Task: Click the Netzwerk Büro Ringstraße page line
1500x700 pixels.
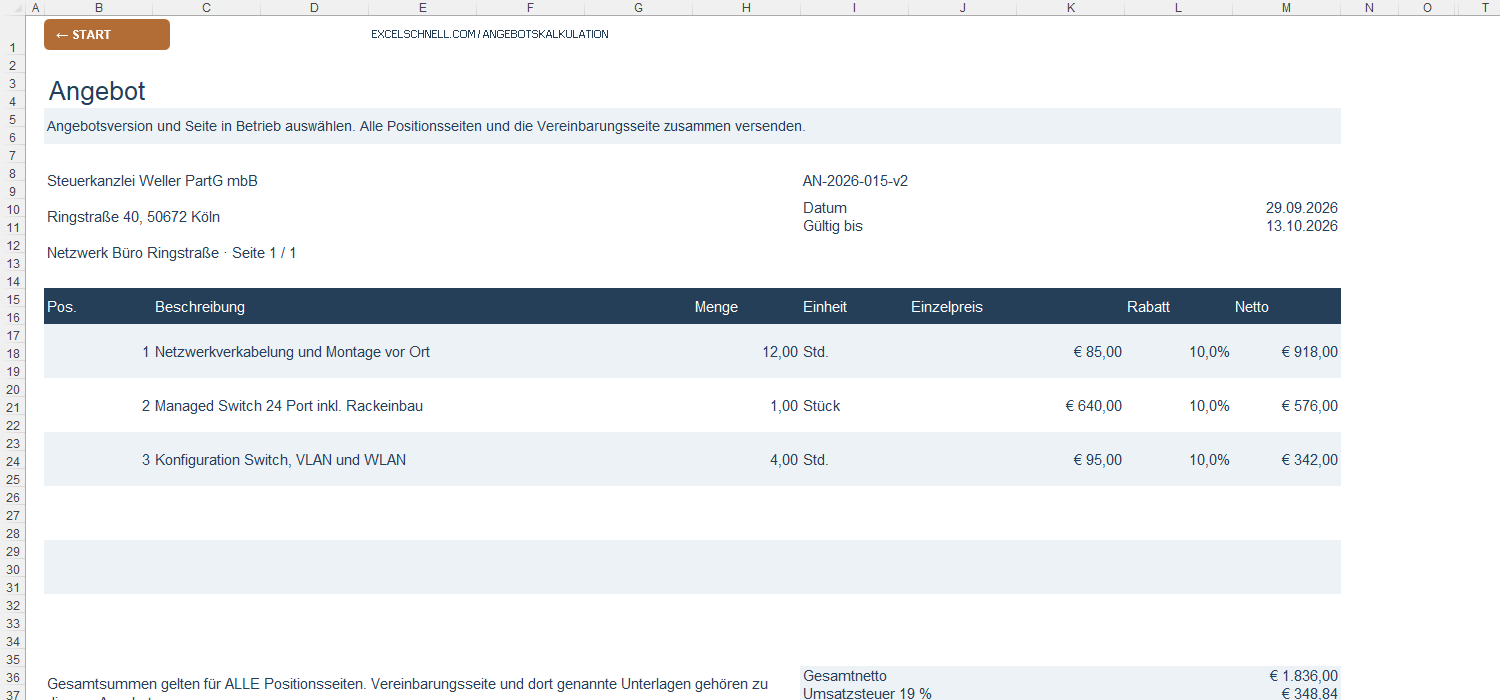Action: pos(172,253)
